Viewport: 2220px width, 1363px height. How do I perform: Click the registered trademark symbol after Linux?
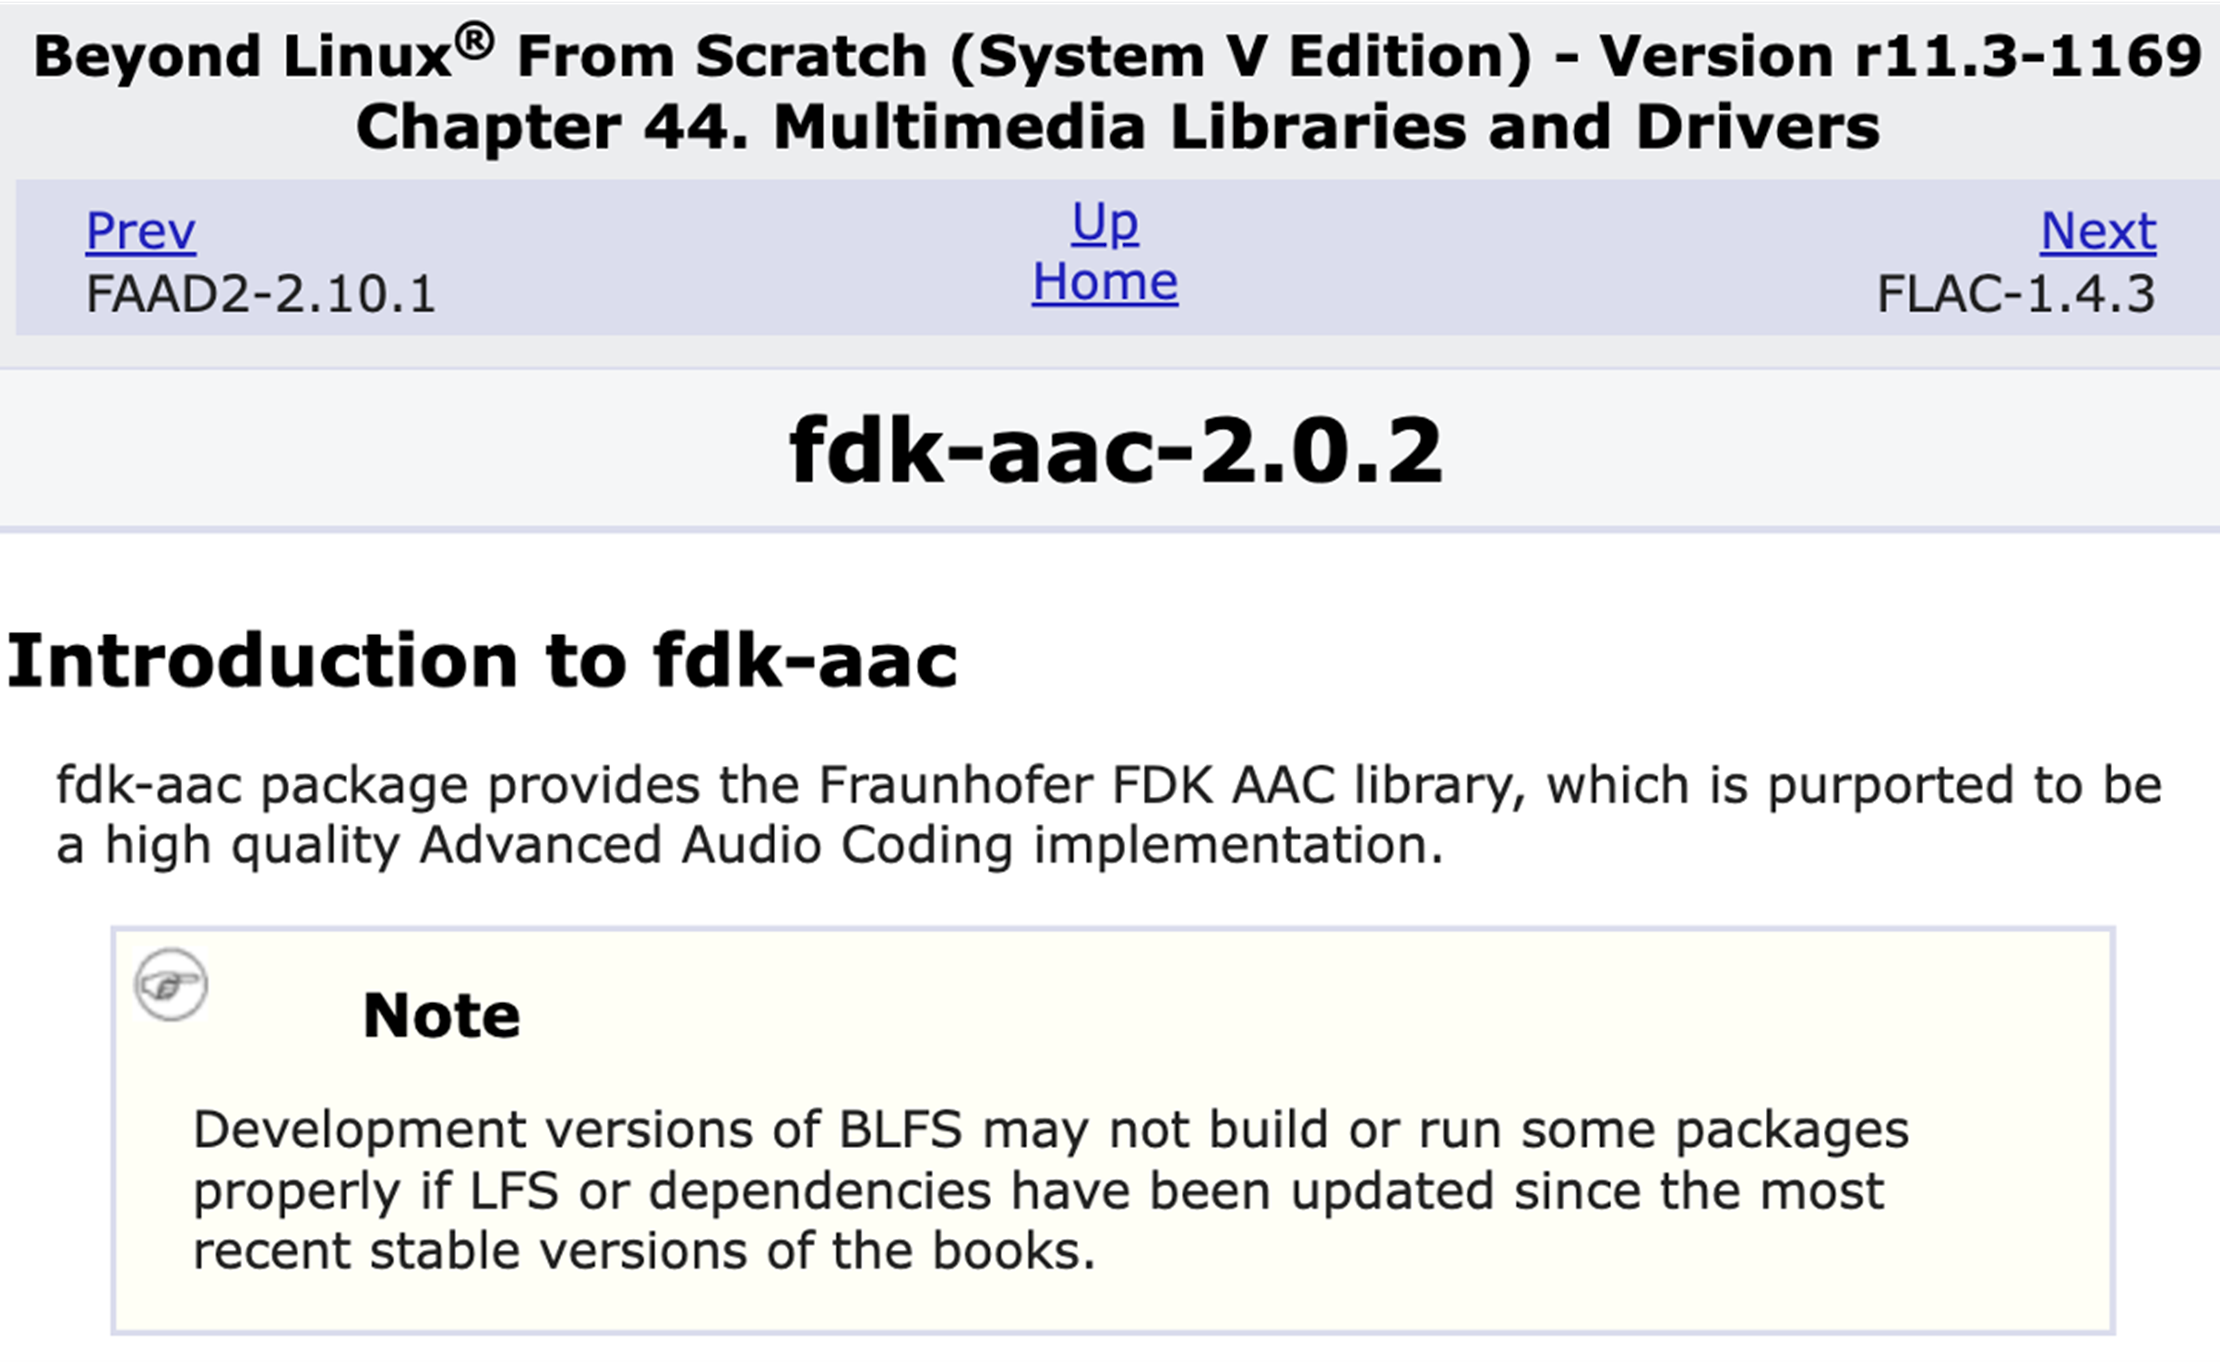[x=474, y=42]
